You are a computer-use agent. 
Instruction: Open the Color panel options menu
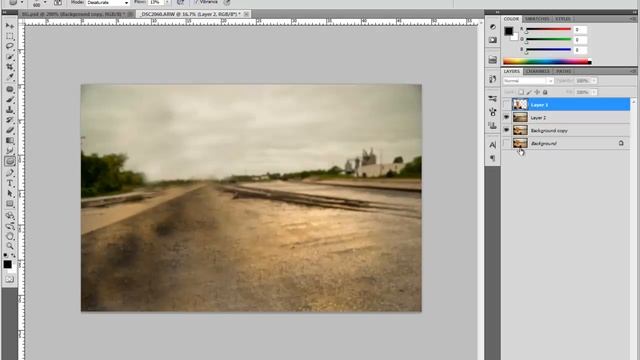click(x=633, y=19)
